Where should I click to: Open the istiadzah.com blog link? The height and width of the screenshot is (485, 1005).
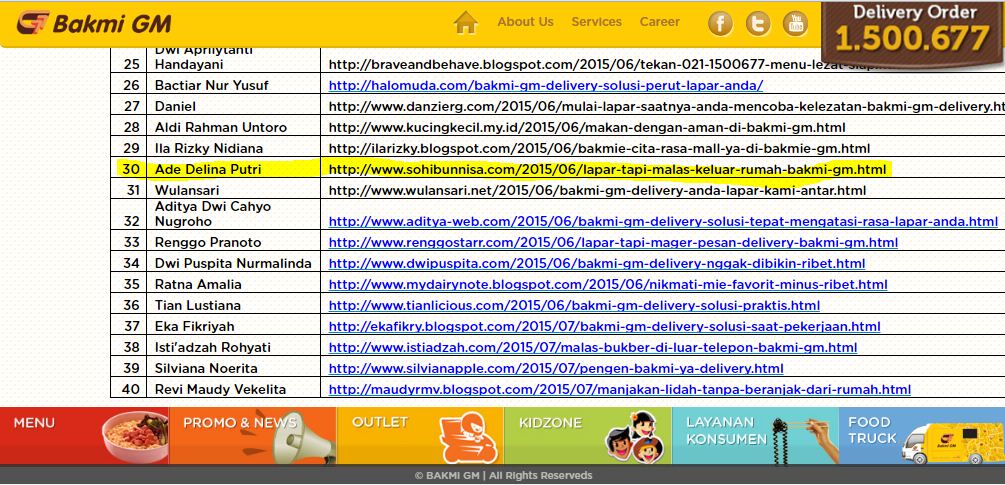[593, 348]
